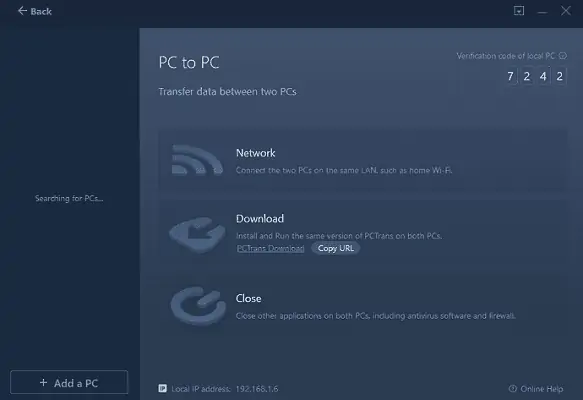
Task: Click the local IP address icon
Action: [x=162, y=388]
